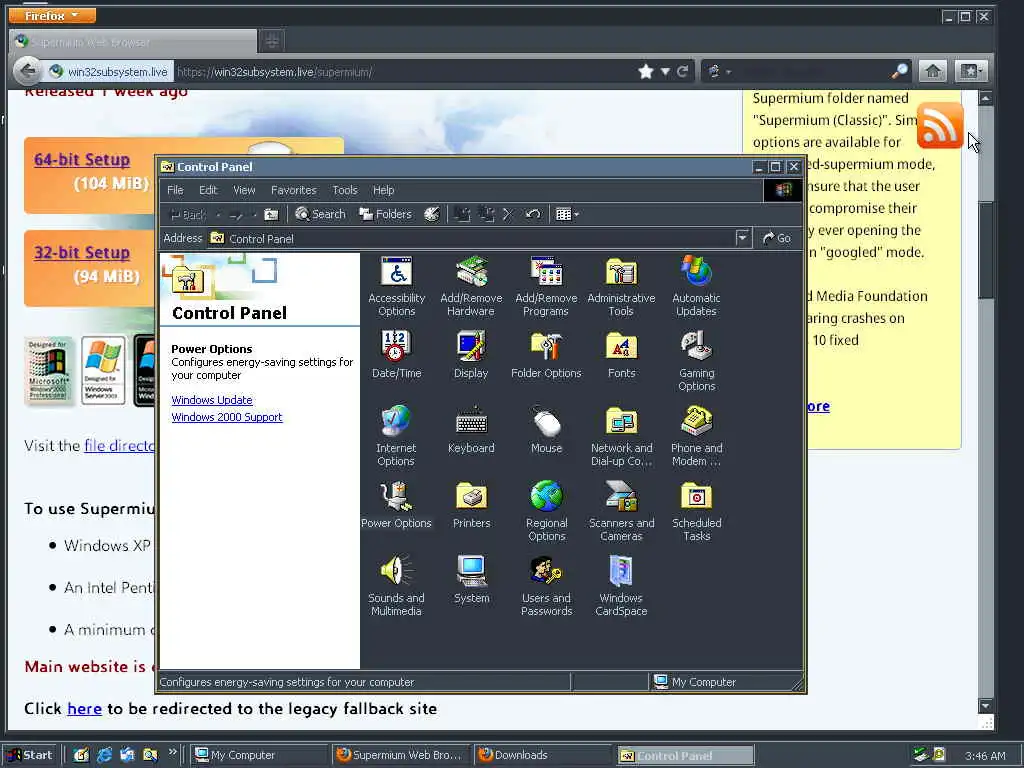Click the Windows Update link
Viewport: 1024px width, 768px height.
click(x=212, y=400)
